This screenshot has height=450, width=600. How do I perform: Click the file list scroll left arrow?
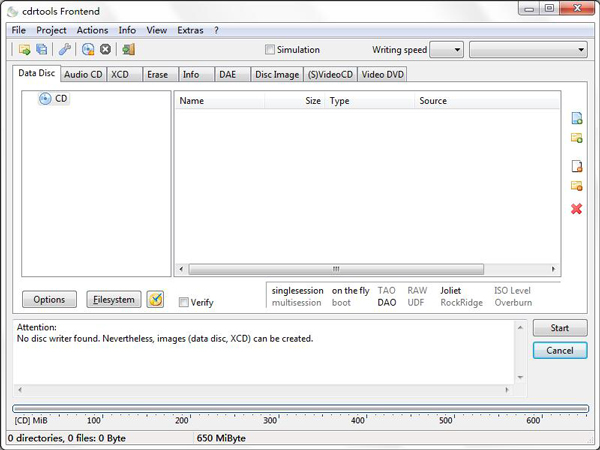pyautogui.click(x=181, y=269)
